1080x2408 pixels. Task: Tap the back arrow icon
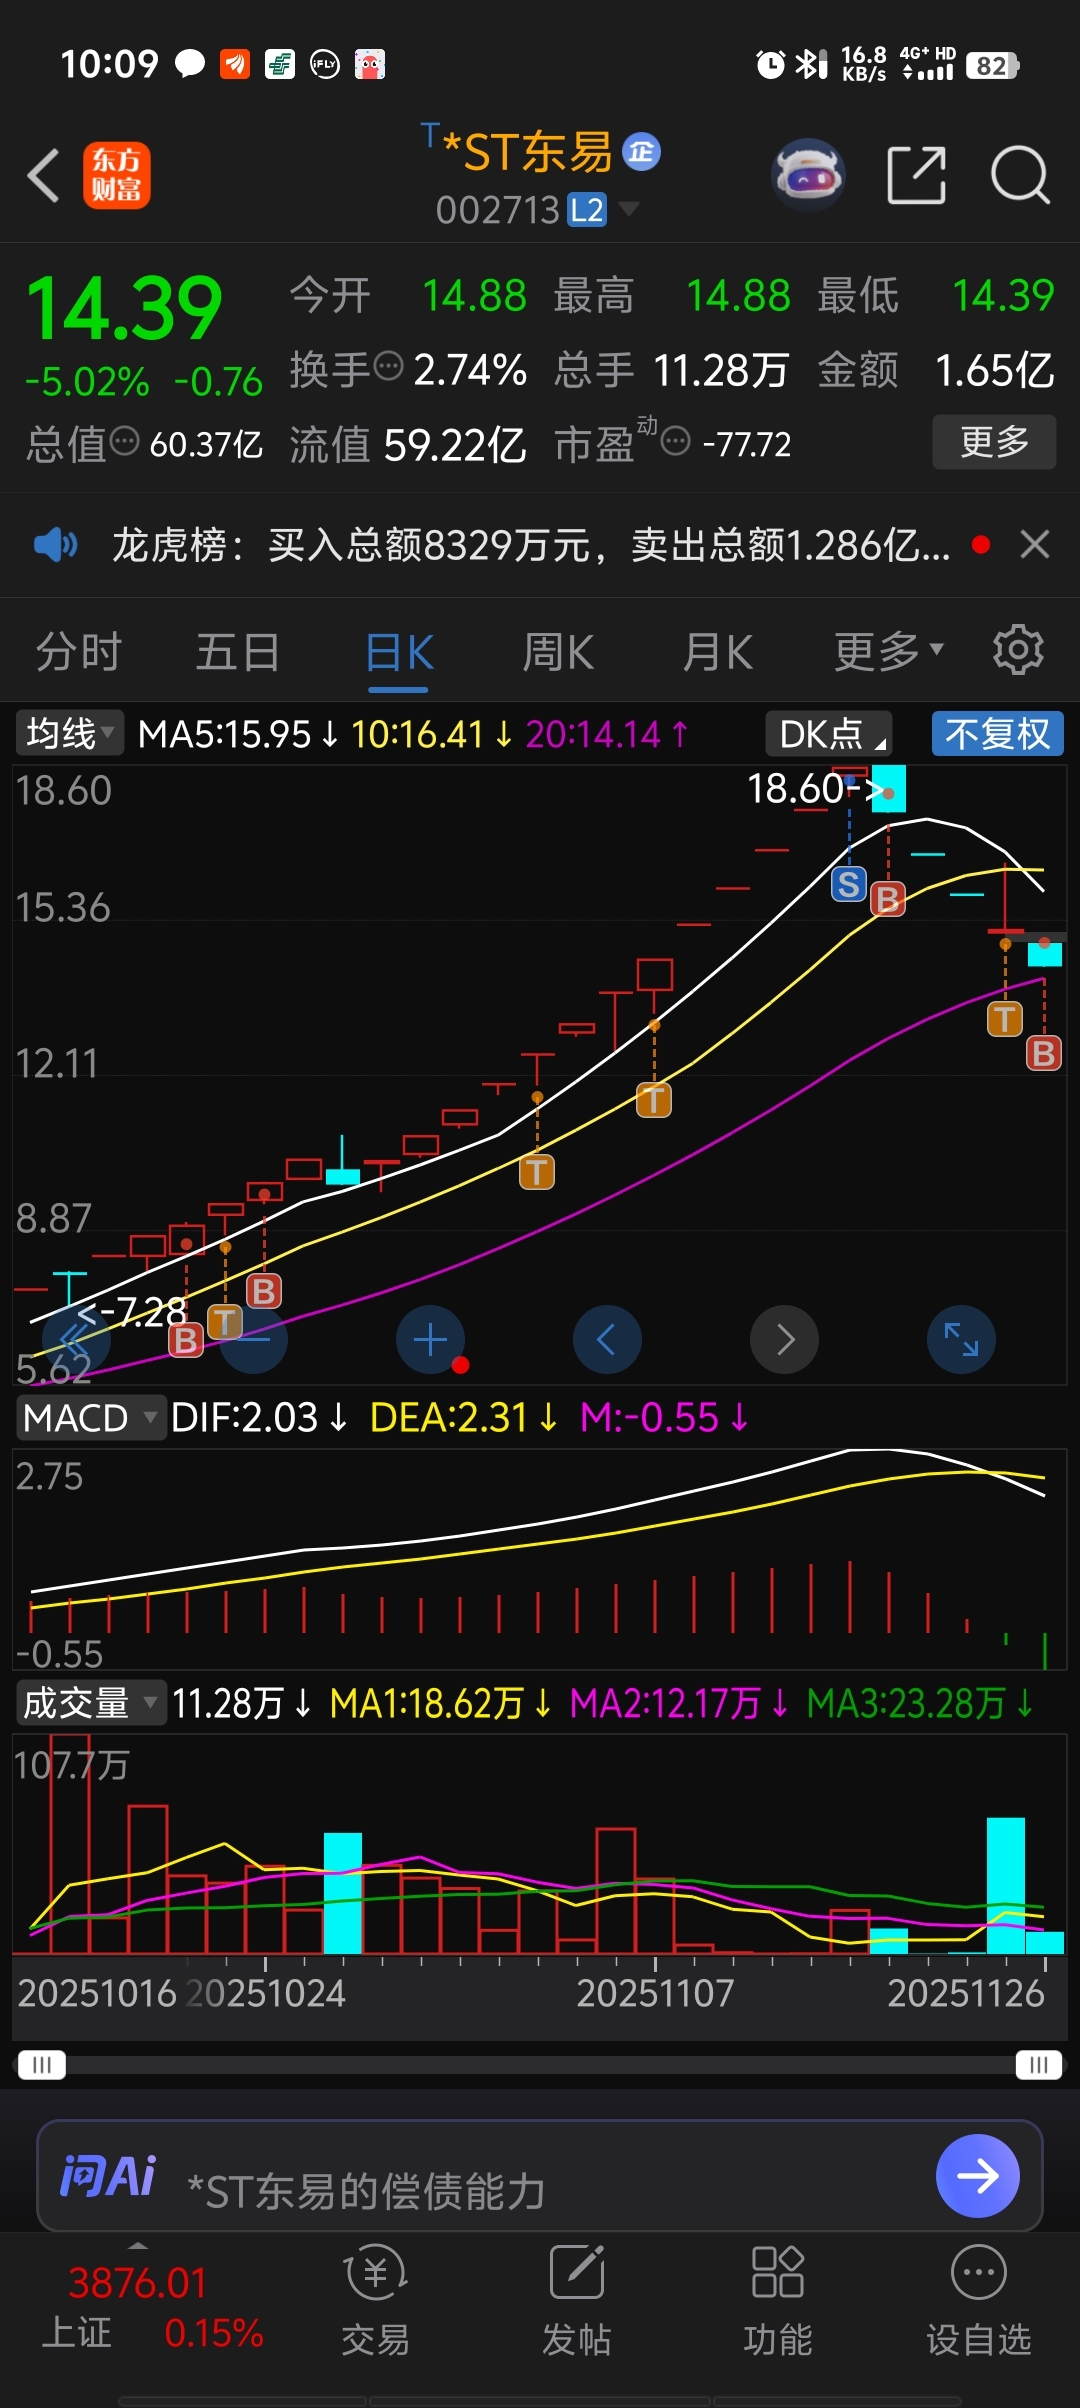44,176
